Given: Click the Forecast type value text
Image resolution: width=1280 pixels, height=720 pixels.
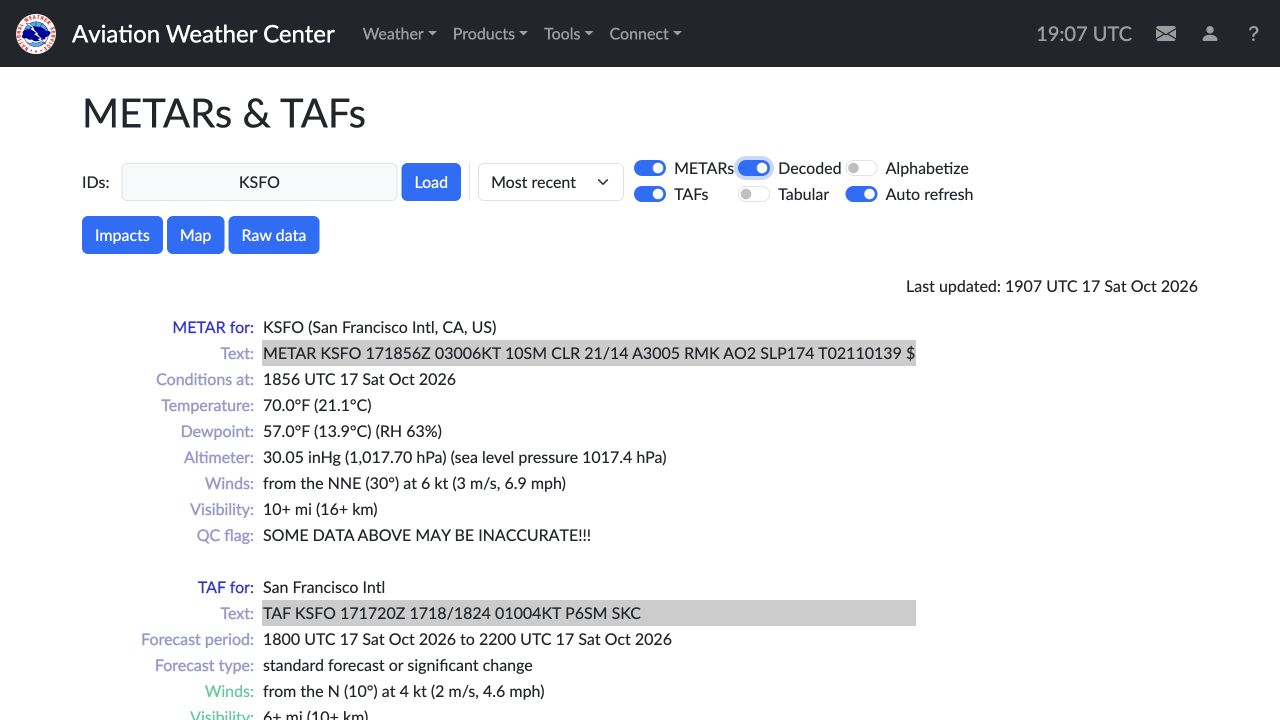Looking at the screenshot, I should 398,665.
